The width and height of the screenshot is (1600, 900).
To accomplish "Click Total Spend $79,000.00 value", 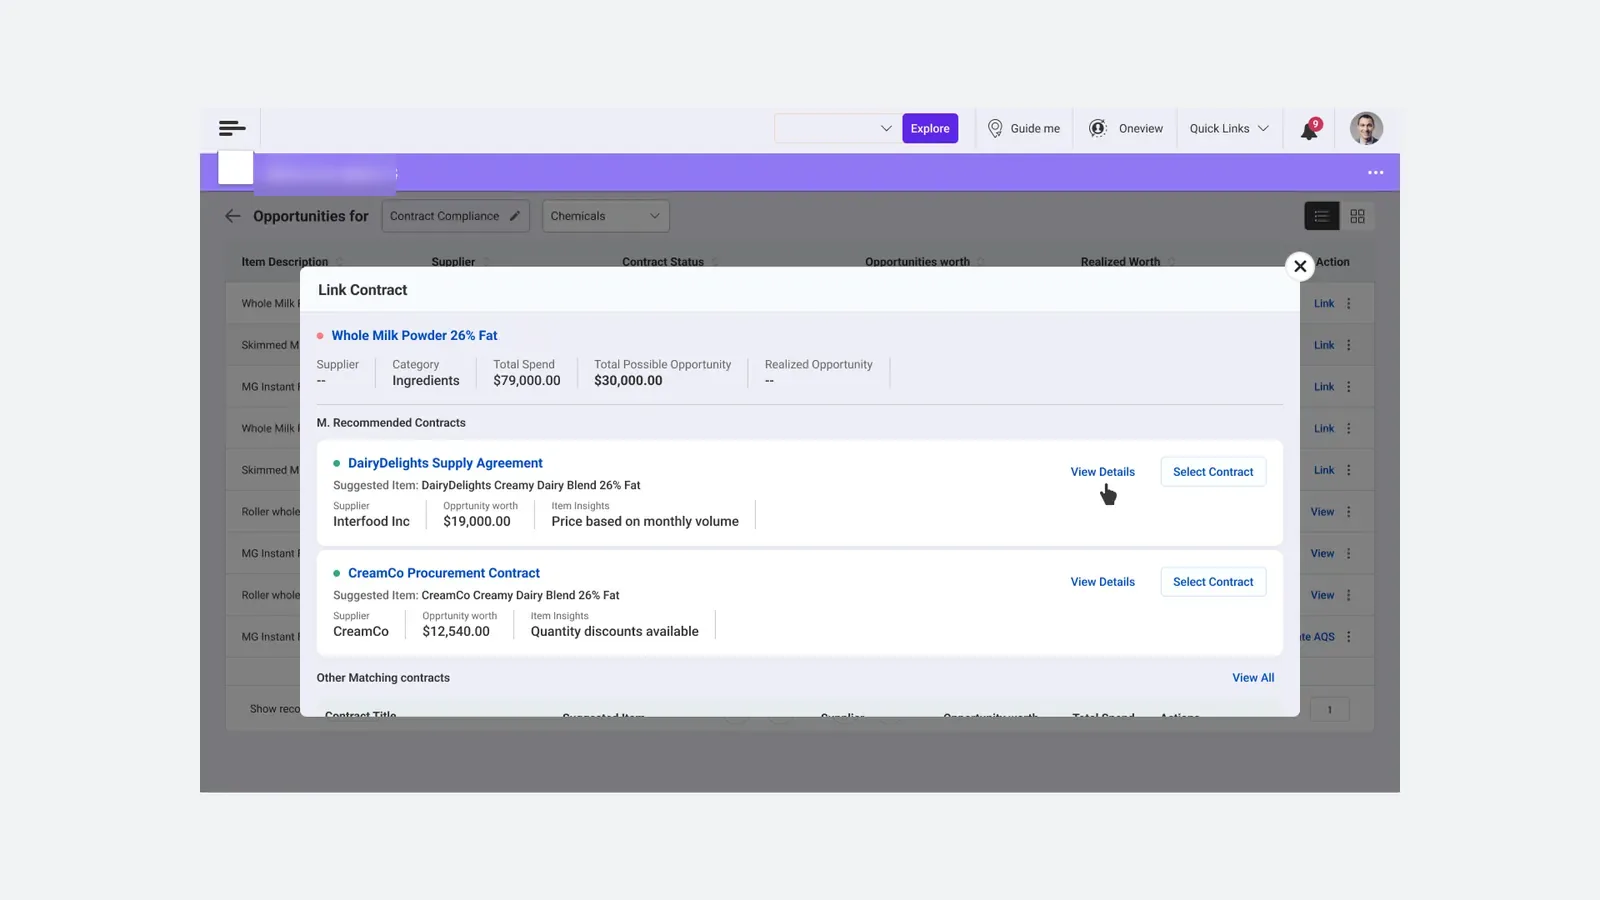I will point(527,380).
